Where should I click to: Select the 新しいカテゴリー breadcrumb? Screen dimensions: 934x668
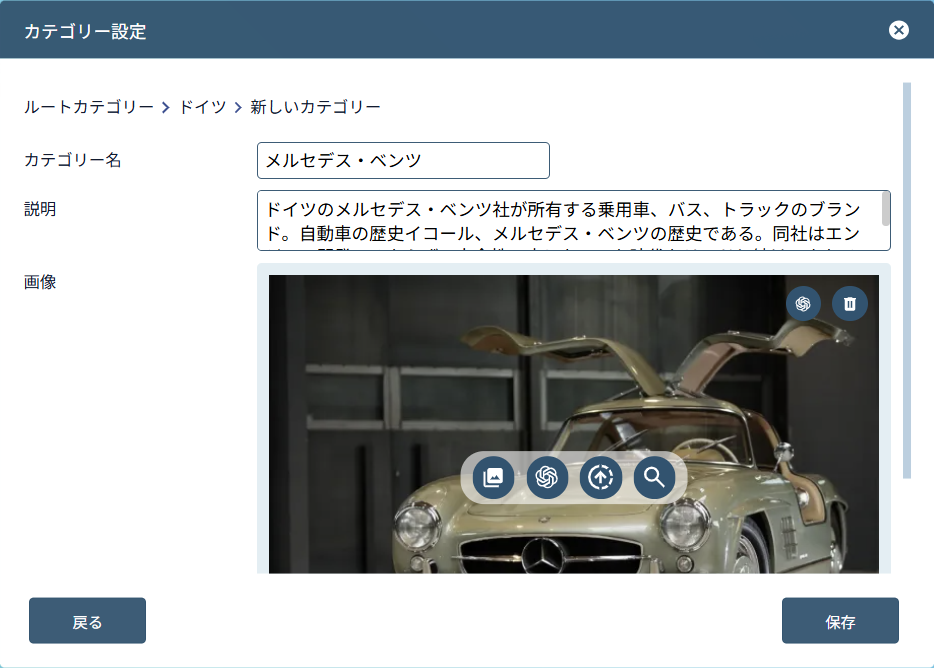click(315, 107)
